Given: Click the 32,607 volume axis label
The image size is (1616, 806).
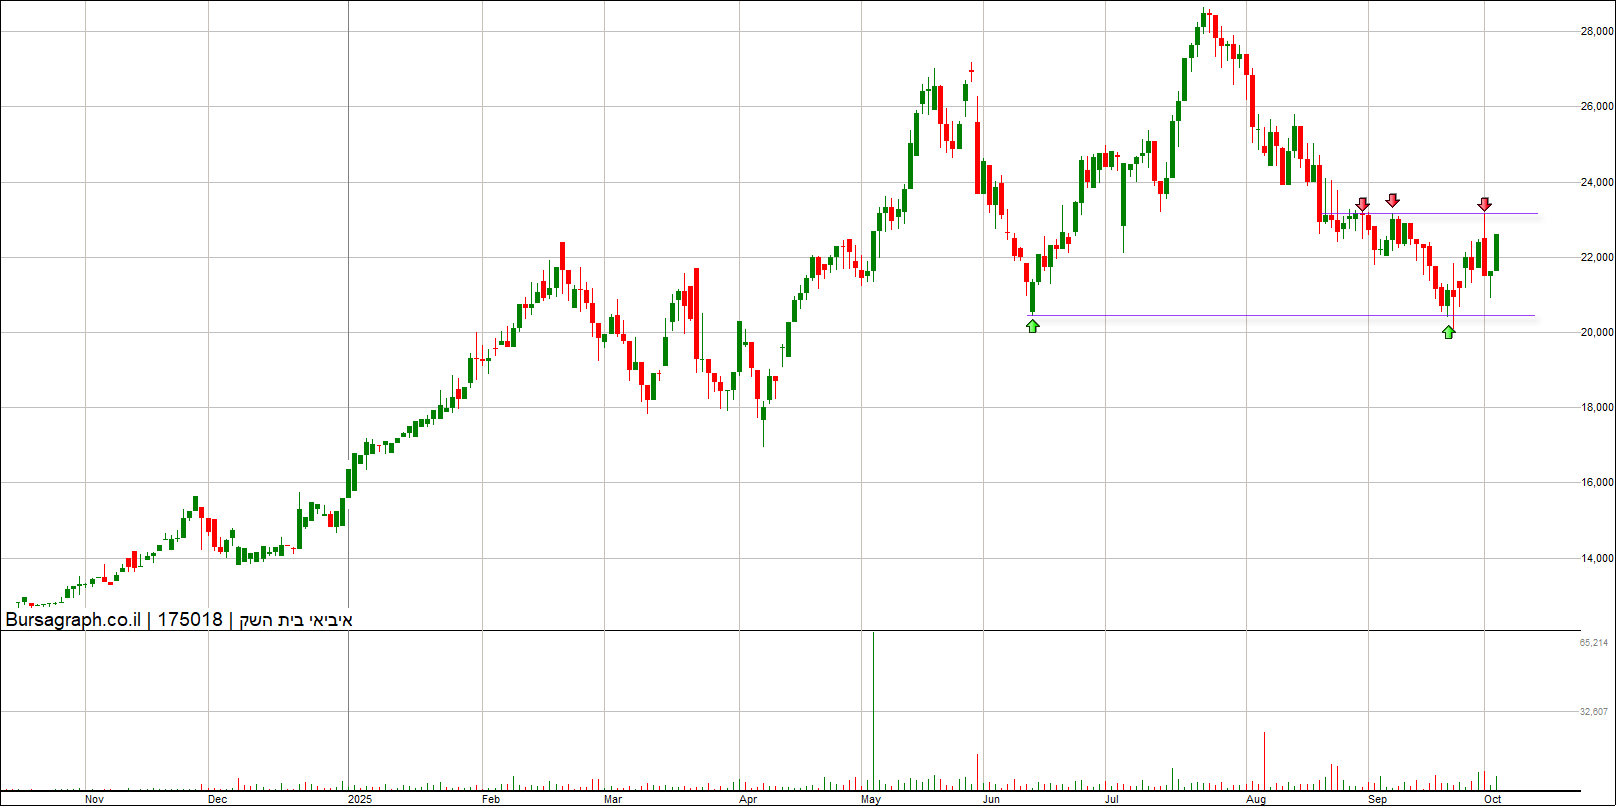Looking at the screenshot, I should (1594, 712).
